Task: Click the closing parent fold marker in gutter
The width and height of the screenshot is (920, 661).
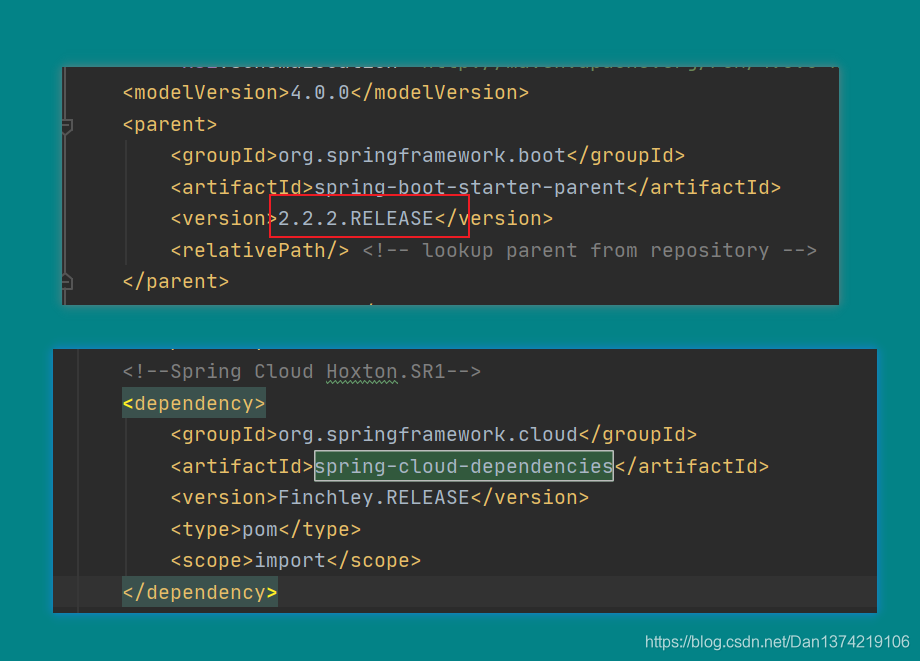Action: [67, 282]
